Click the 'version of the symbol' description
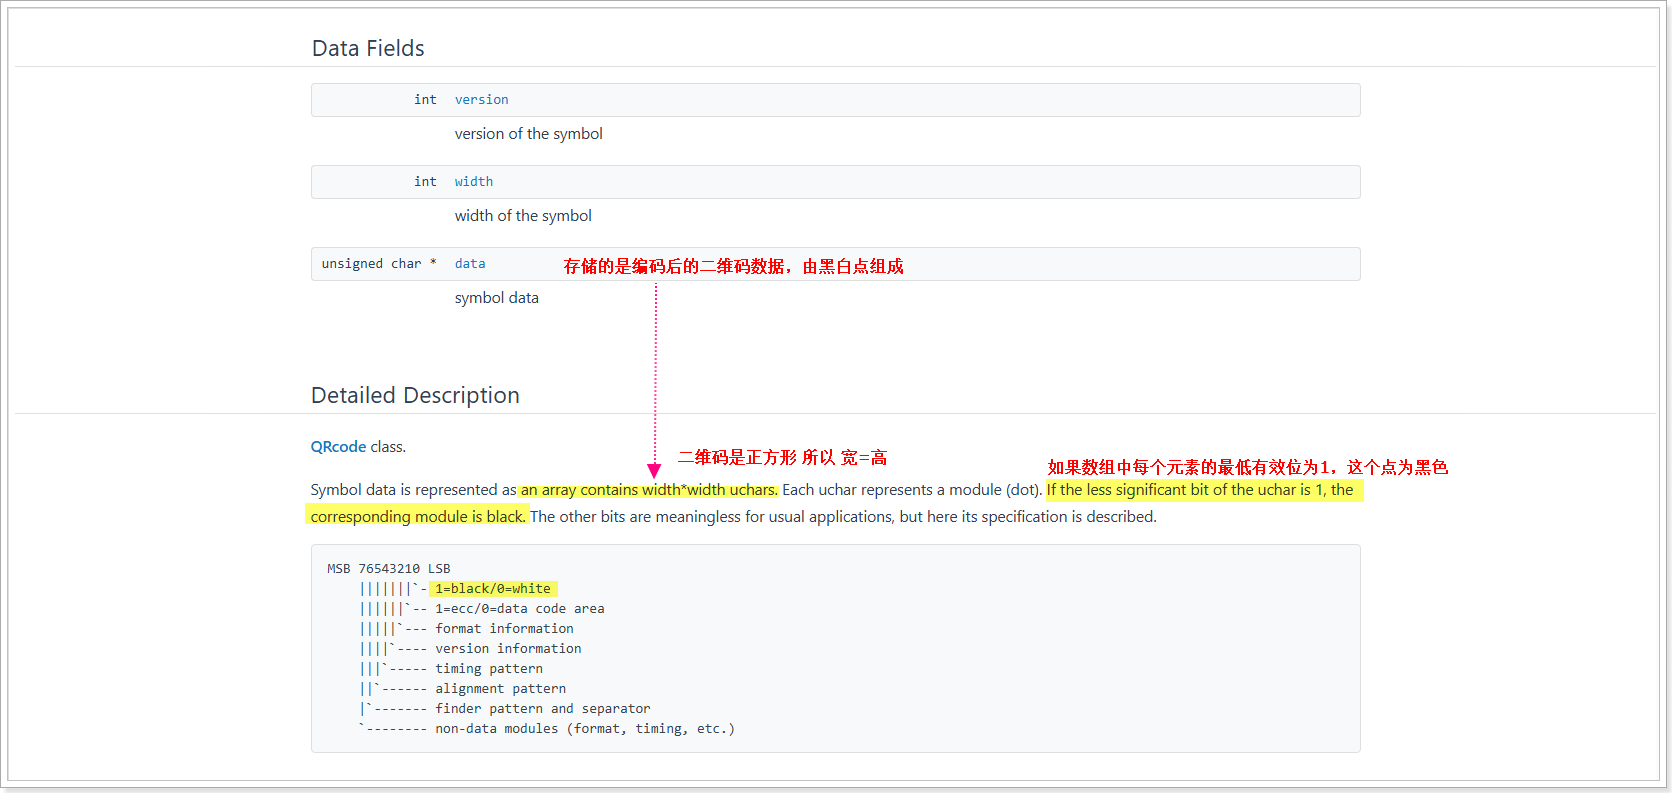1672x793 pixels. 528,134
